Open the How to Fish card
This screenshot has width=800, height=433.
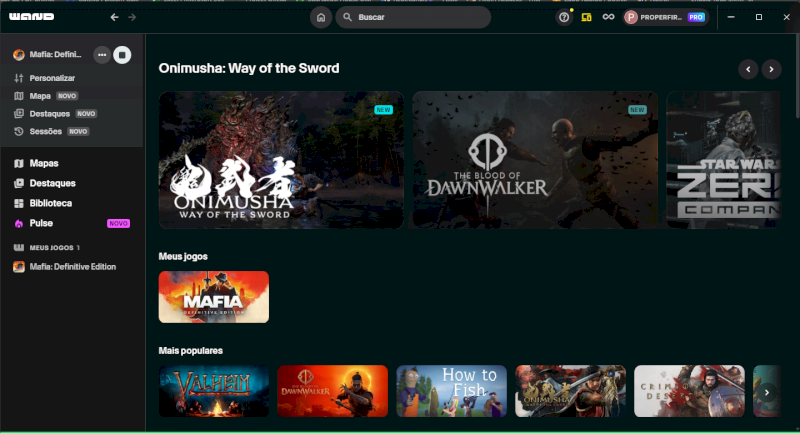pos(452,391)
